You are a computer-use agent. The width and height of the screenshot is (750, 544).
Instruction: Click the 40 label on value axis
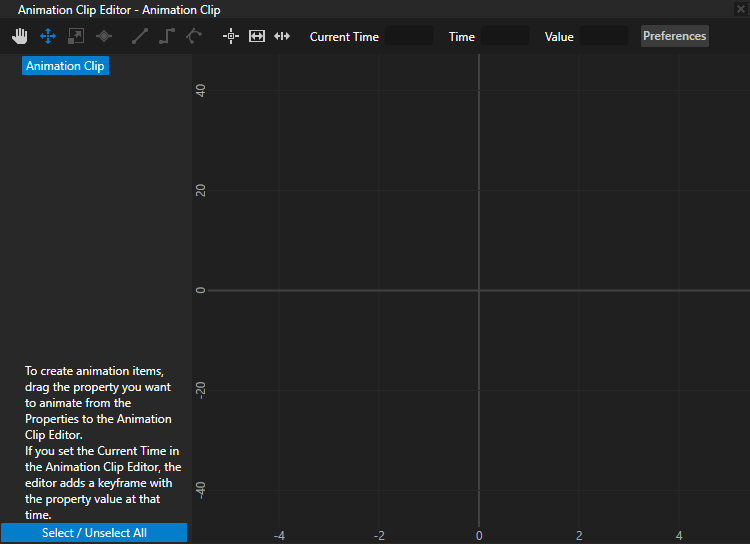(x=201, y=90)
